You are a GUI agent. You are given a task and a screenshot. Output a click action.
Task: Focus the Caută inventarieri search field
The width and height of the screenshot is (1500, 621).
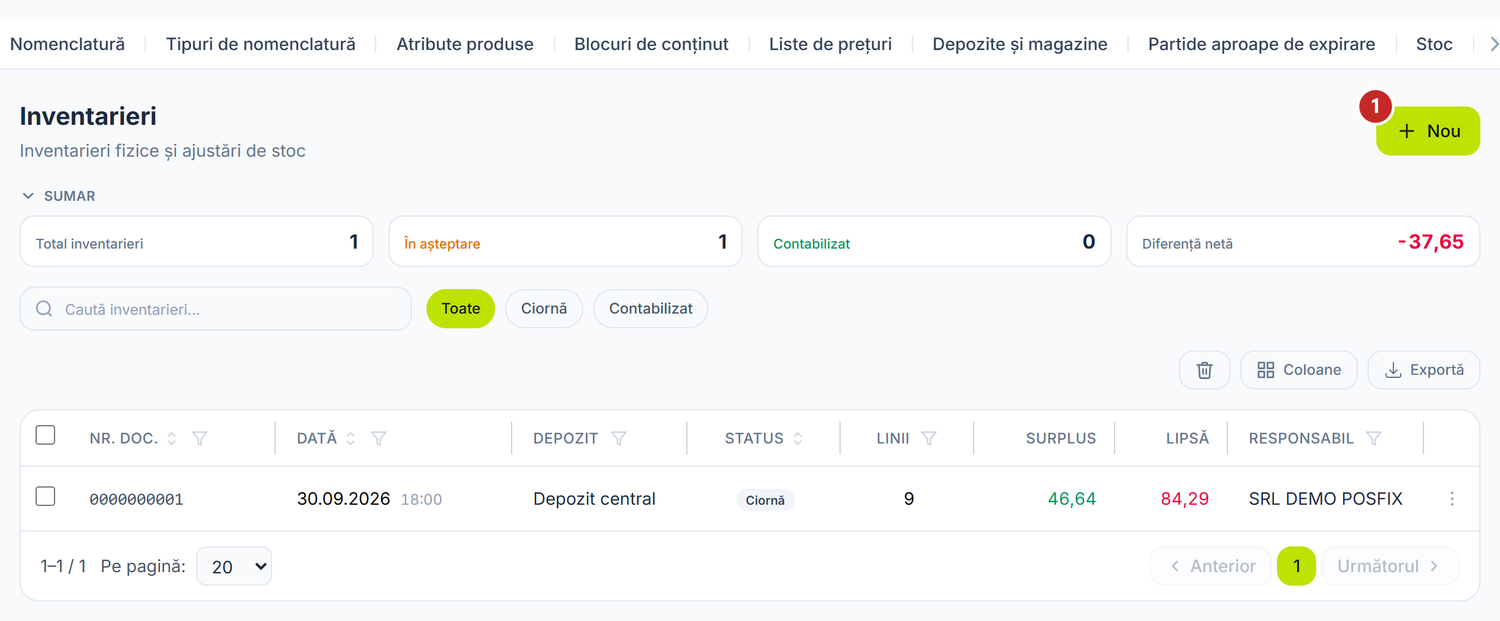(x=216, y=309)
